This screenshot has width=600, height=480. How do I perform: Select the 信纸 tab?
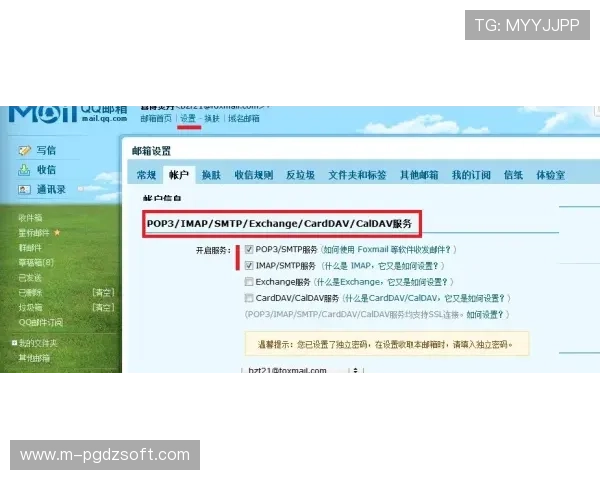click(513, 175)
